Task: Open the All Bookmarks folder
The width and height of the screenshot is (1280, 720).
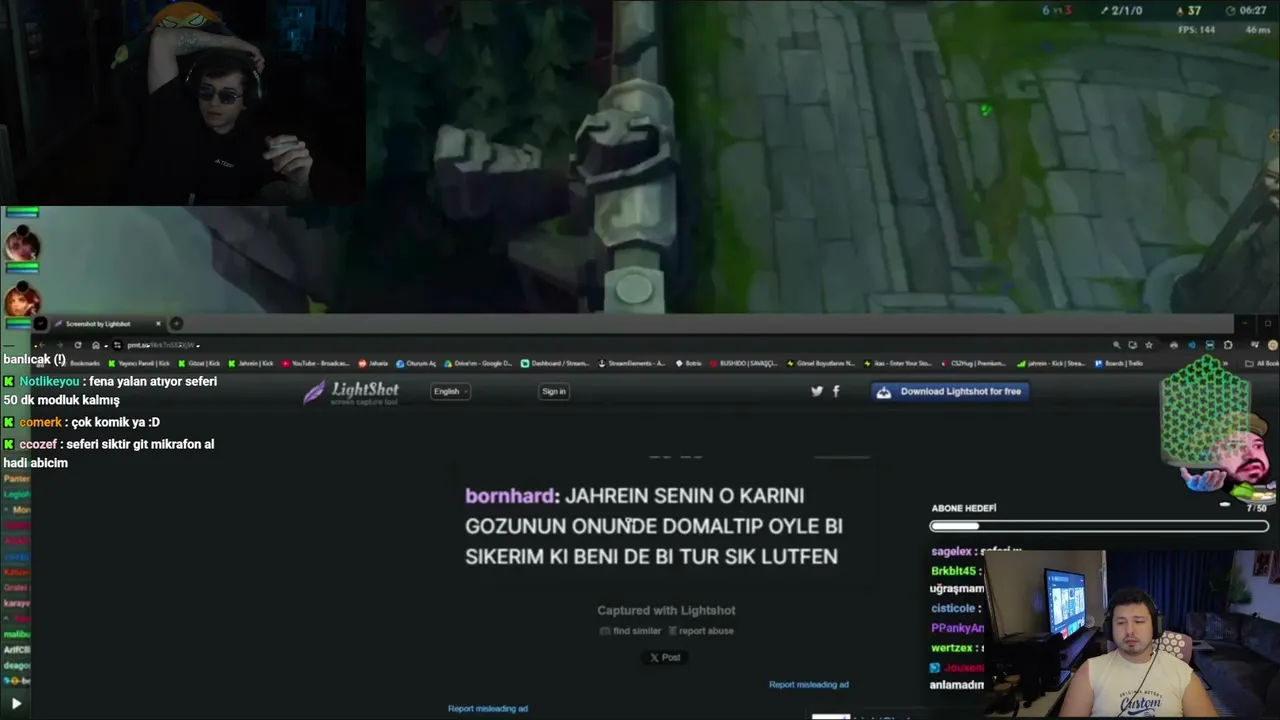Action: point(1261,363)
